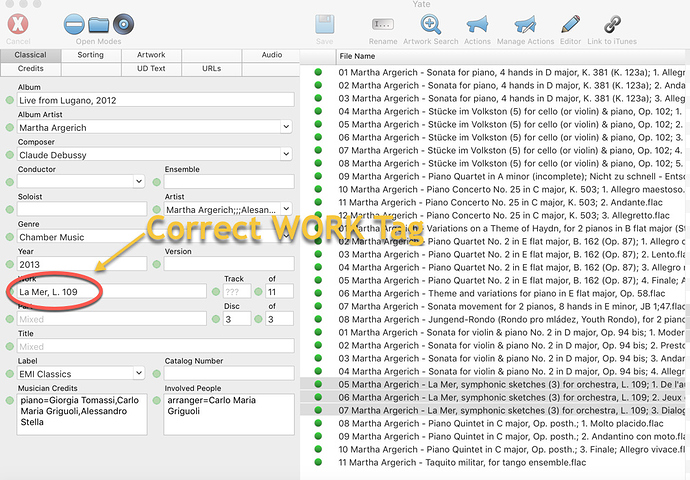Image resolution: width=690 pixels, height=480 pixels.
Task: Click the Cancel red X icon
Action: tap(18, 24)
